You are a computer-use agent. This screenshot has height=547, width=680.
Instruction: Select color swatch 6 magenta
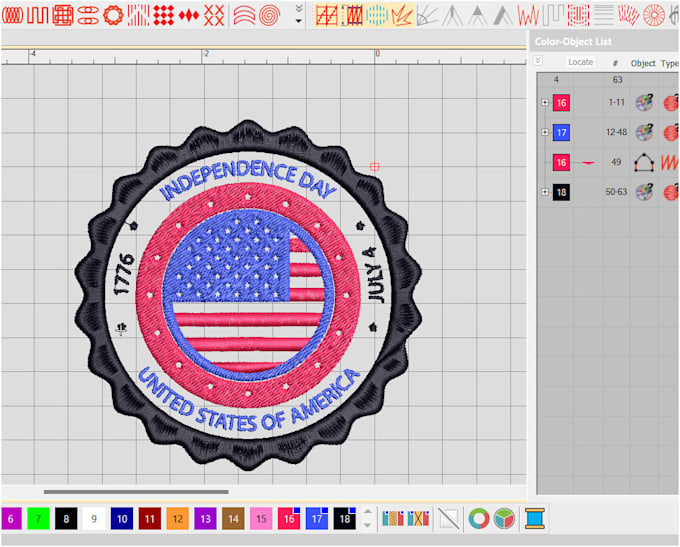click(x=11, y=518)
